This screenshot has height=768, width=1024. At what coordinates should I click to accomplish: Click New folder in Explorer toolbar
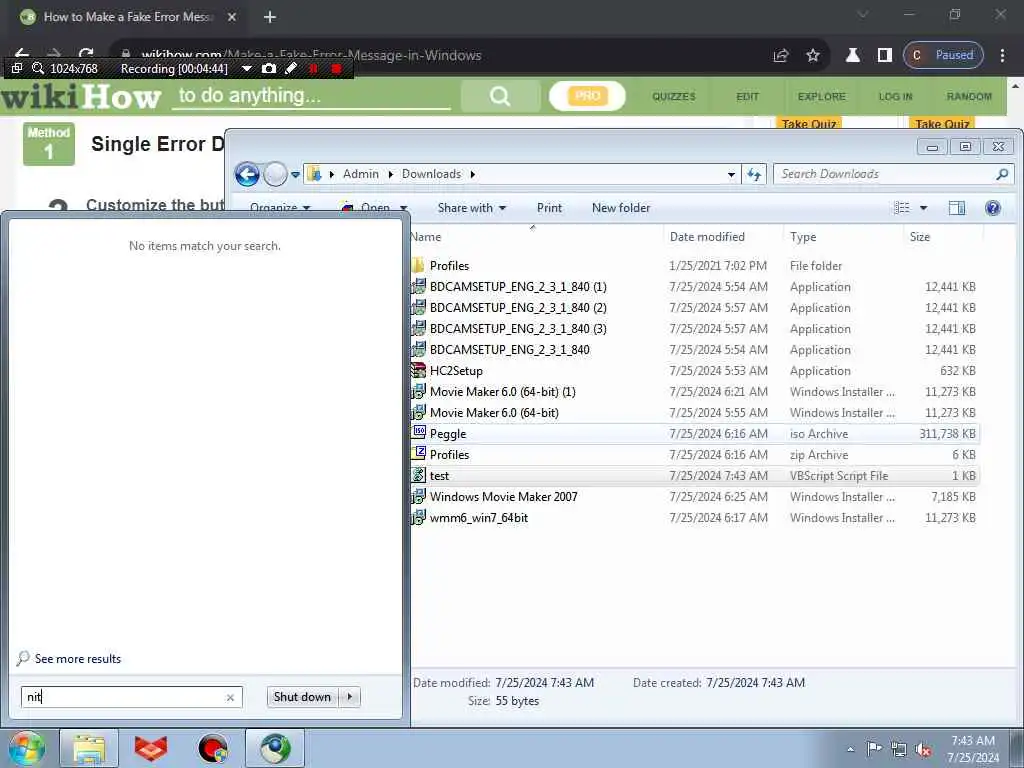point(620,208)
